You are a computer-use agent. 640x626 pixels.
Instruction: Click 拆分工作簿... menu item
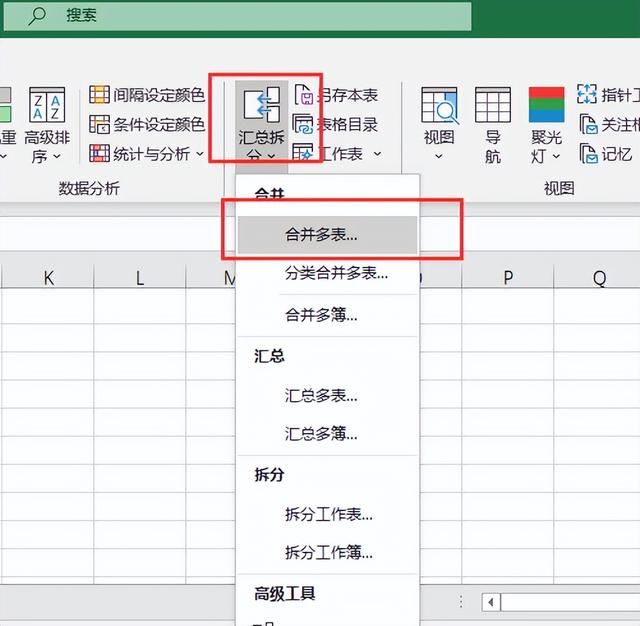tap(327, 553)
